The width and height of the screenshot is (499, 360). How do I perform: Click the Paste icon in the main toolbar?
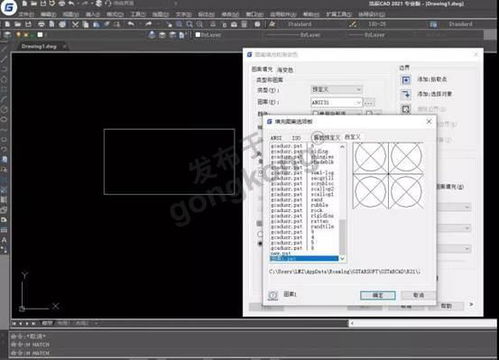click(96, 24)
